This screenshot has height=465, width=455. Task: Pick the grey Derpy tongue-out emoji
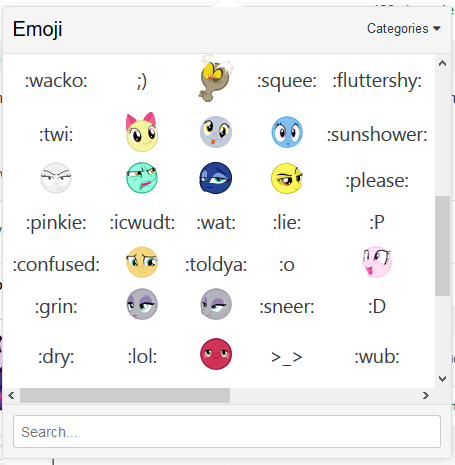pos(216,132)
